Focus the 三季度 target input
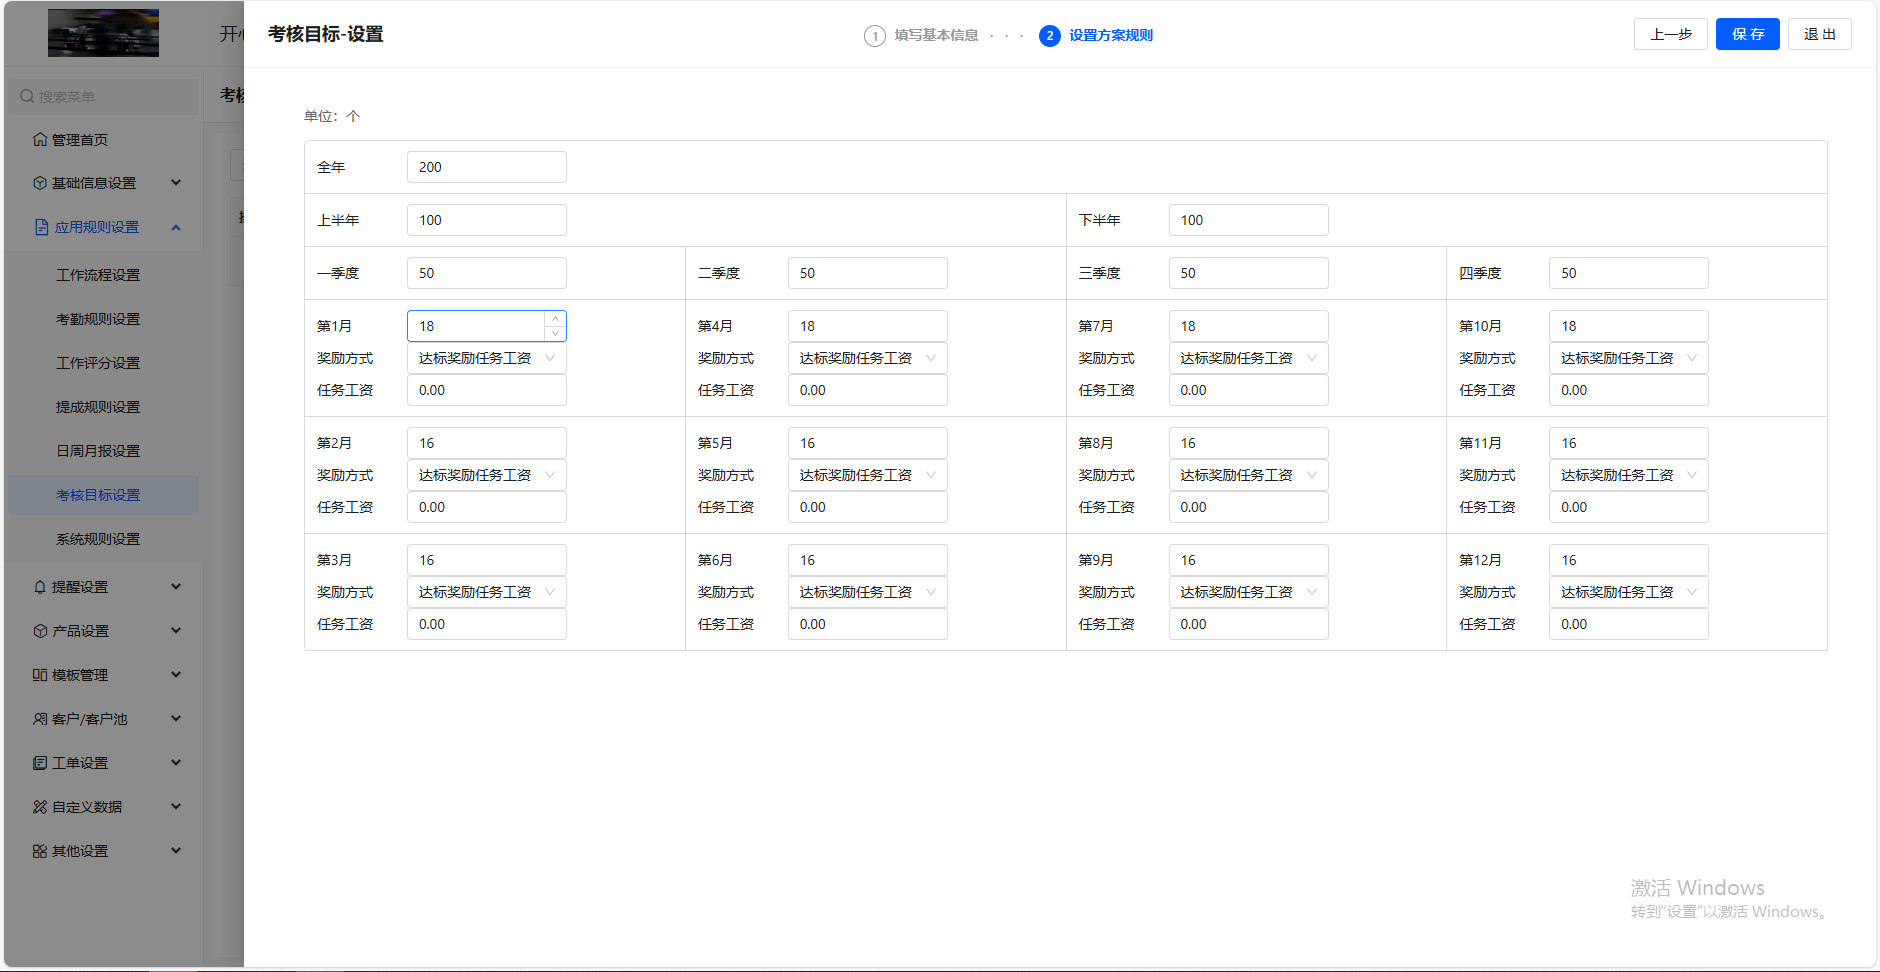 [x=1248, y=273]
